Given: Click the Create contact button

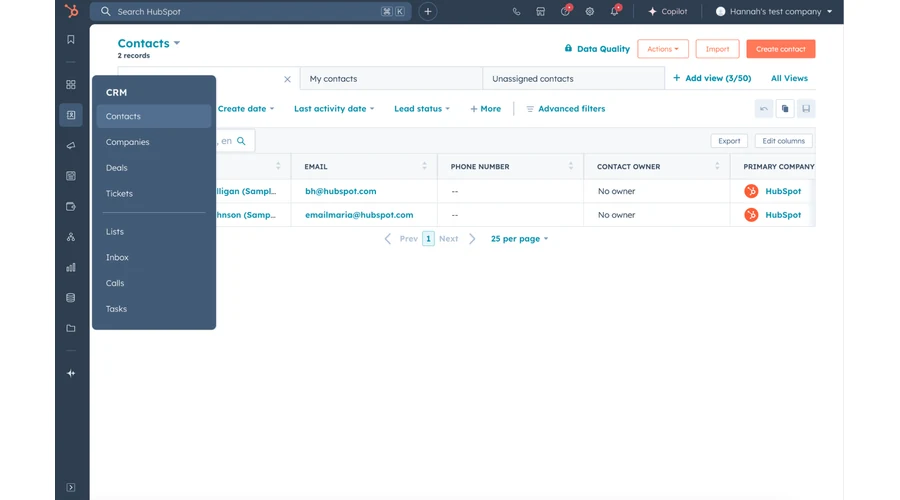Looking at the screenshot, I should (781, 49).
